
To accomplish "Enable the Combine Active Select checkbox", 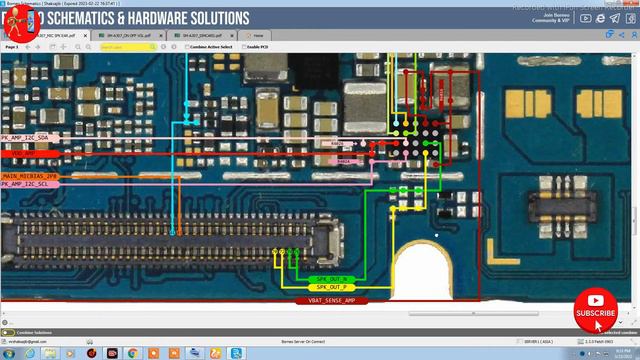I will pyautogui.click(x=187, y=47).
